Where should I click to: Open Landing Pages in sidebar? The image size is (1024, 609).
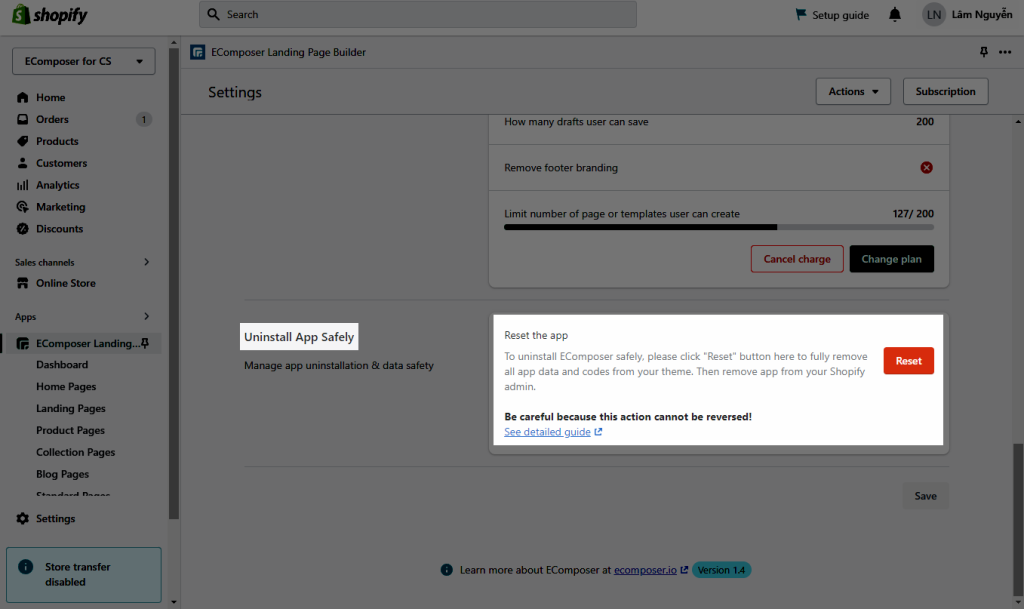(x=71, y=409)
